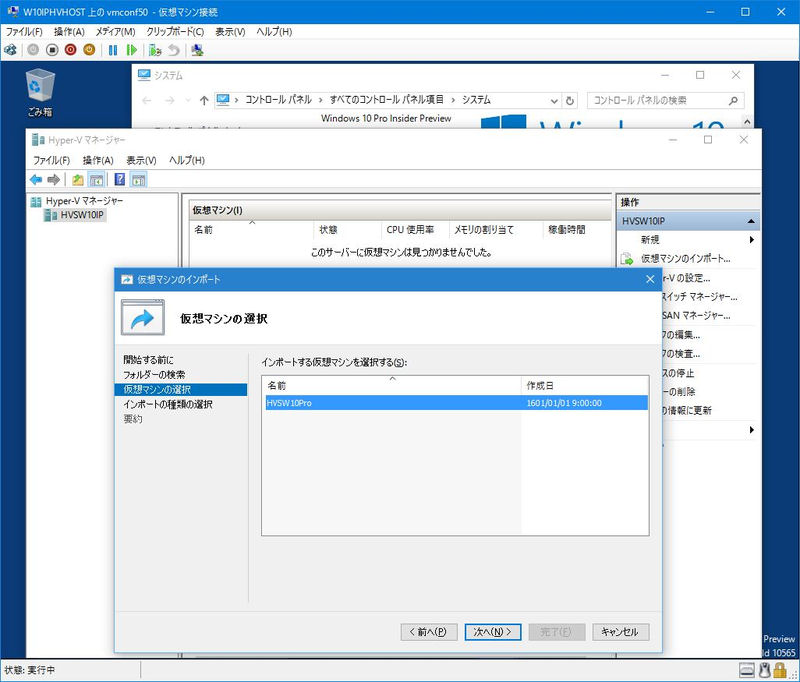Open クリップボード(C) menu in VM connection window
The width and height of the screenshot is (800, 682).
pos(175,32)
